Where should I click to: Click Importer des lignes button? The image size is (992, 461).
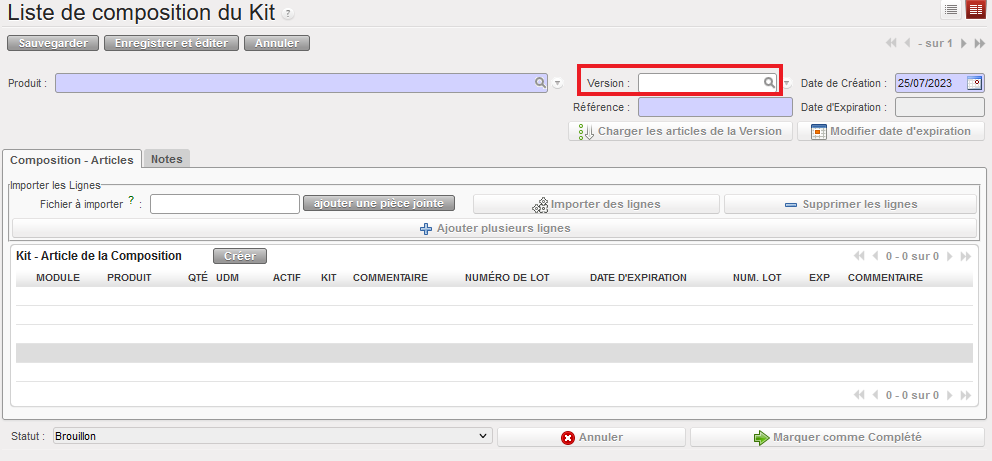tap(597, 204)
